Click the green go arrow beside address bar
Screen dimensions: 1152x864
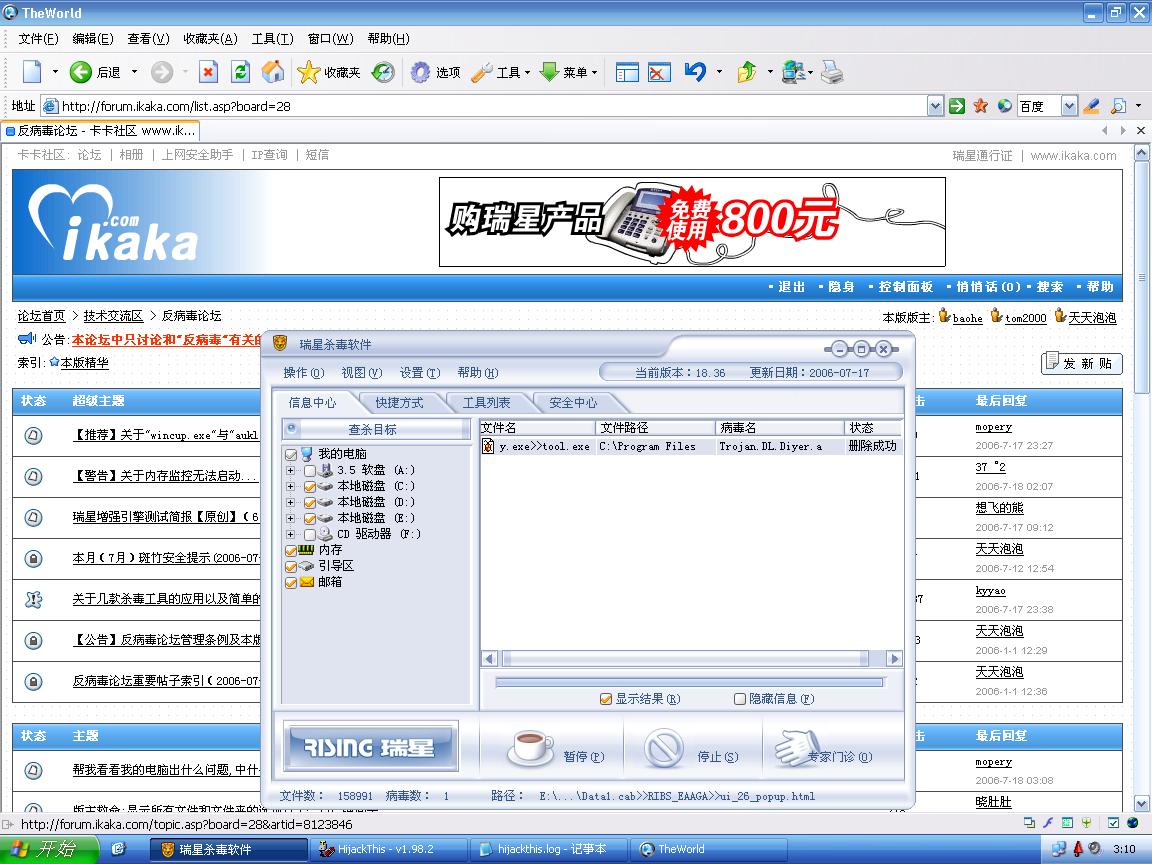point(957,106)
